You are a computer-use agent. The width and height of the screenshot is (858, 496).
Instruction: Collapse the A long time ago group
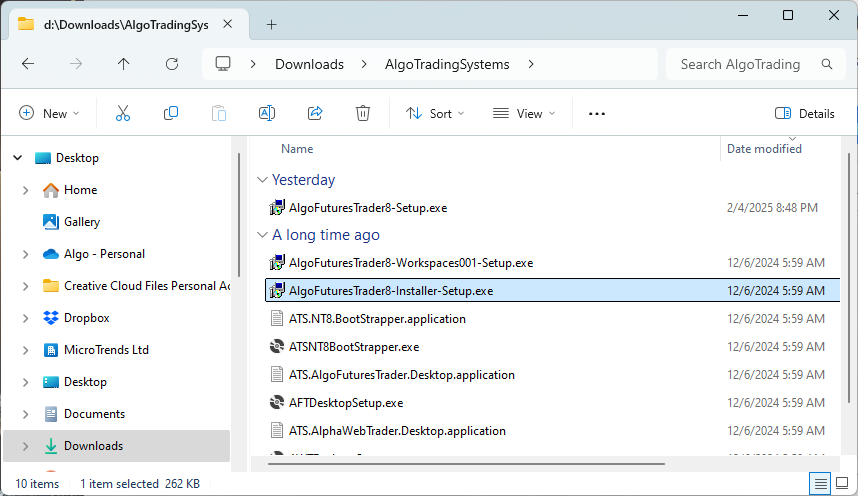(x=262, y=235)
